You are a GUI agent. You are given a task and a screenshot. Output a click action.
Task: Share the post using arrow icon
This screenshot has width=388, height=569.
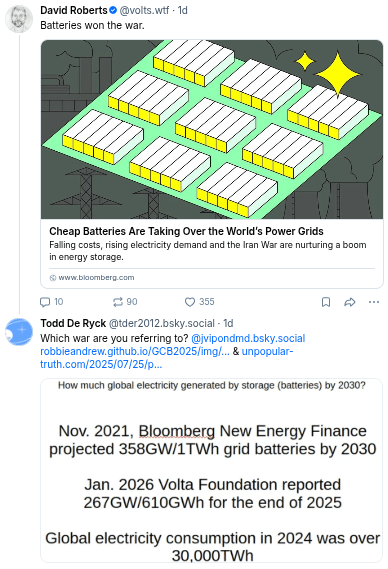click(350, 302)
